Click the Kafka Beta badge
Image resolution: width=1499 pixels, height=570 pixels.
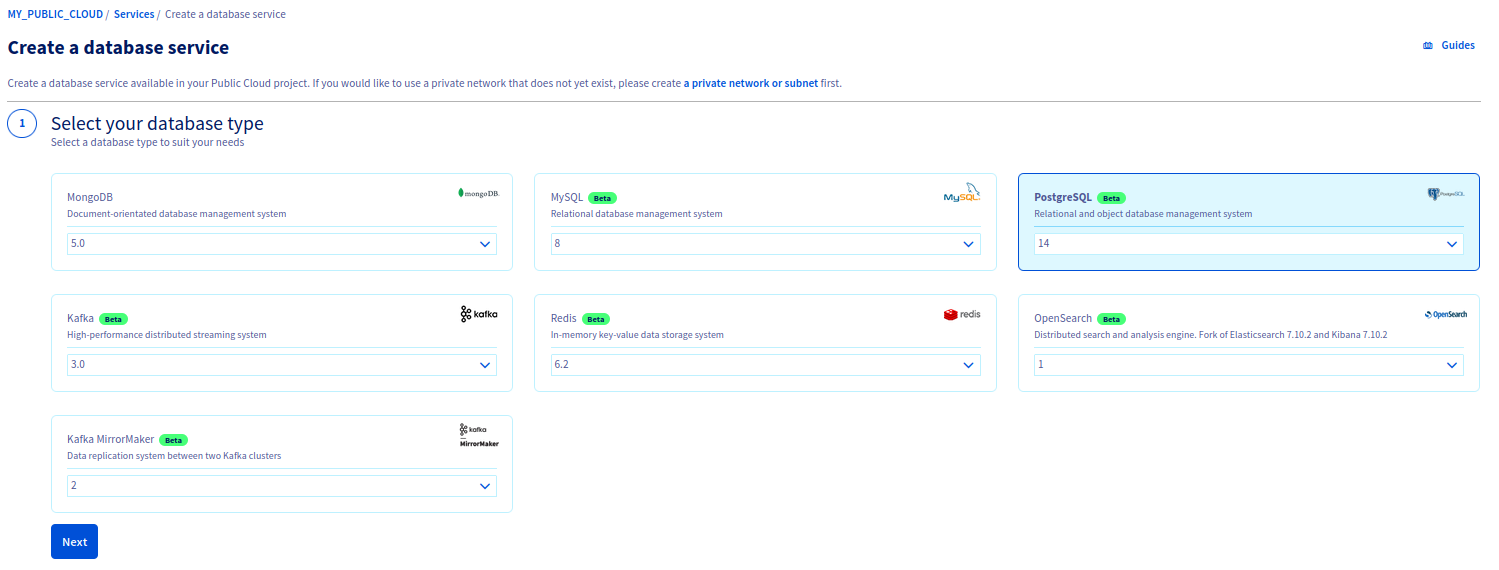tap(113, 319)
